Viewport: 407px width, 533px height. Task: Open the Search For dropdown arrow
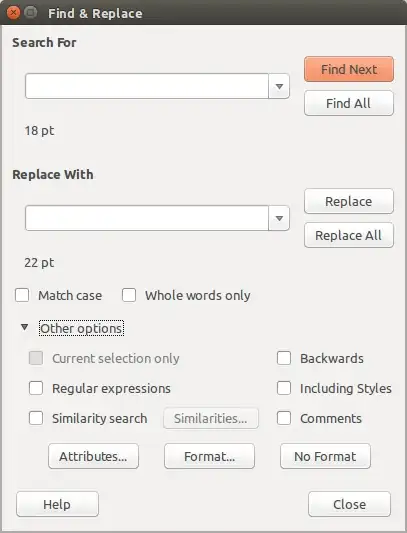(279, 86)
